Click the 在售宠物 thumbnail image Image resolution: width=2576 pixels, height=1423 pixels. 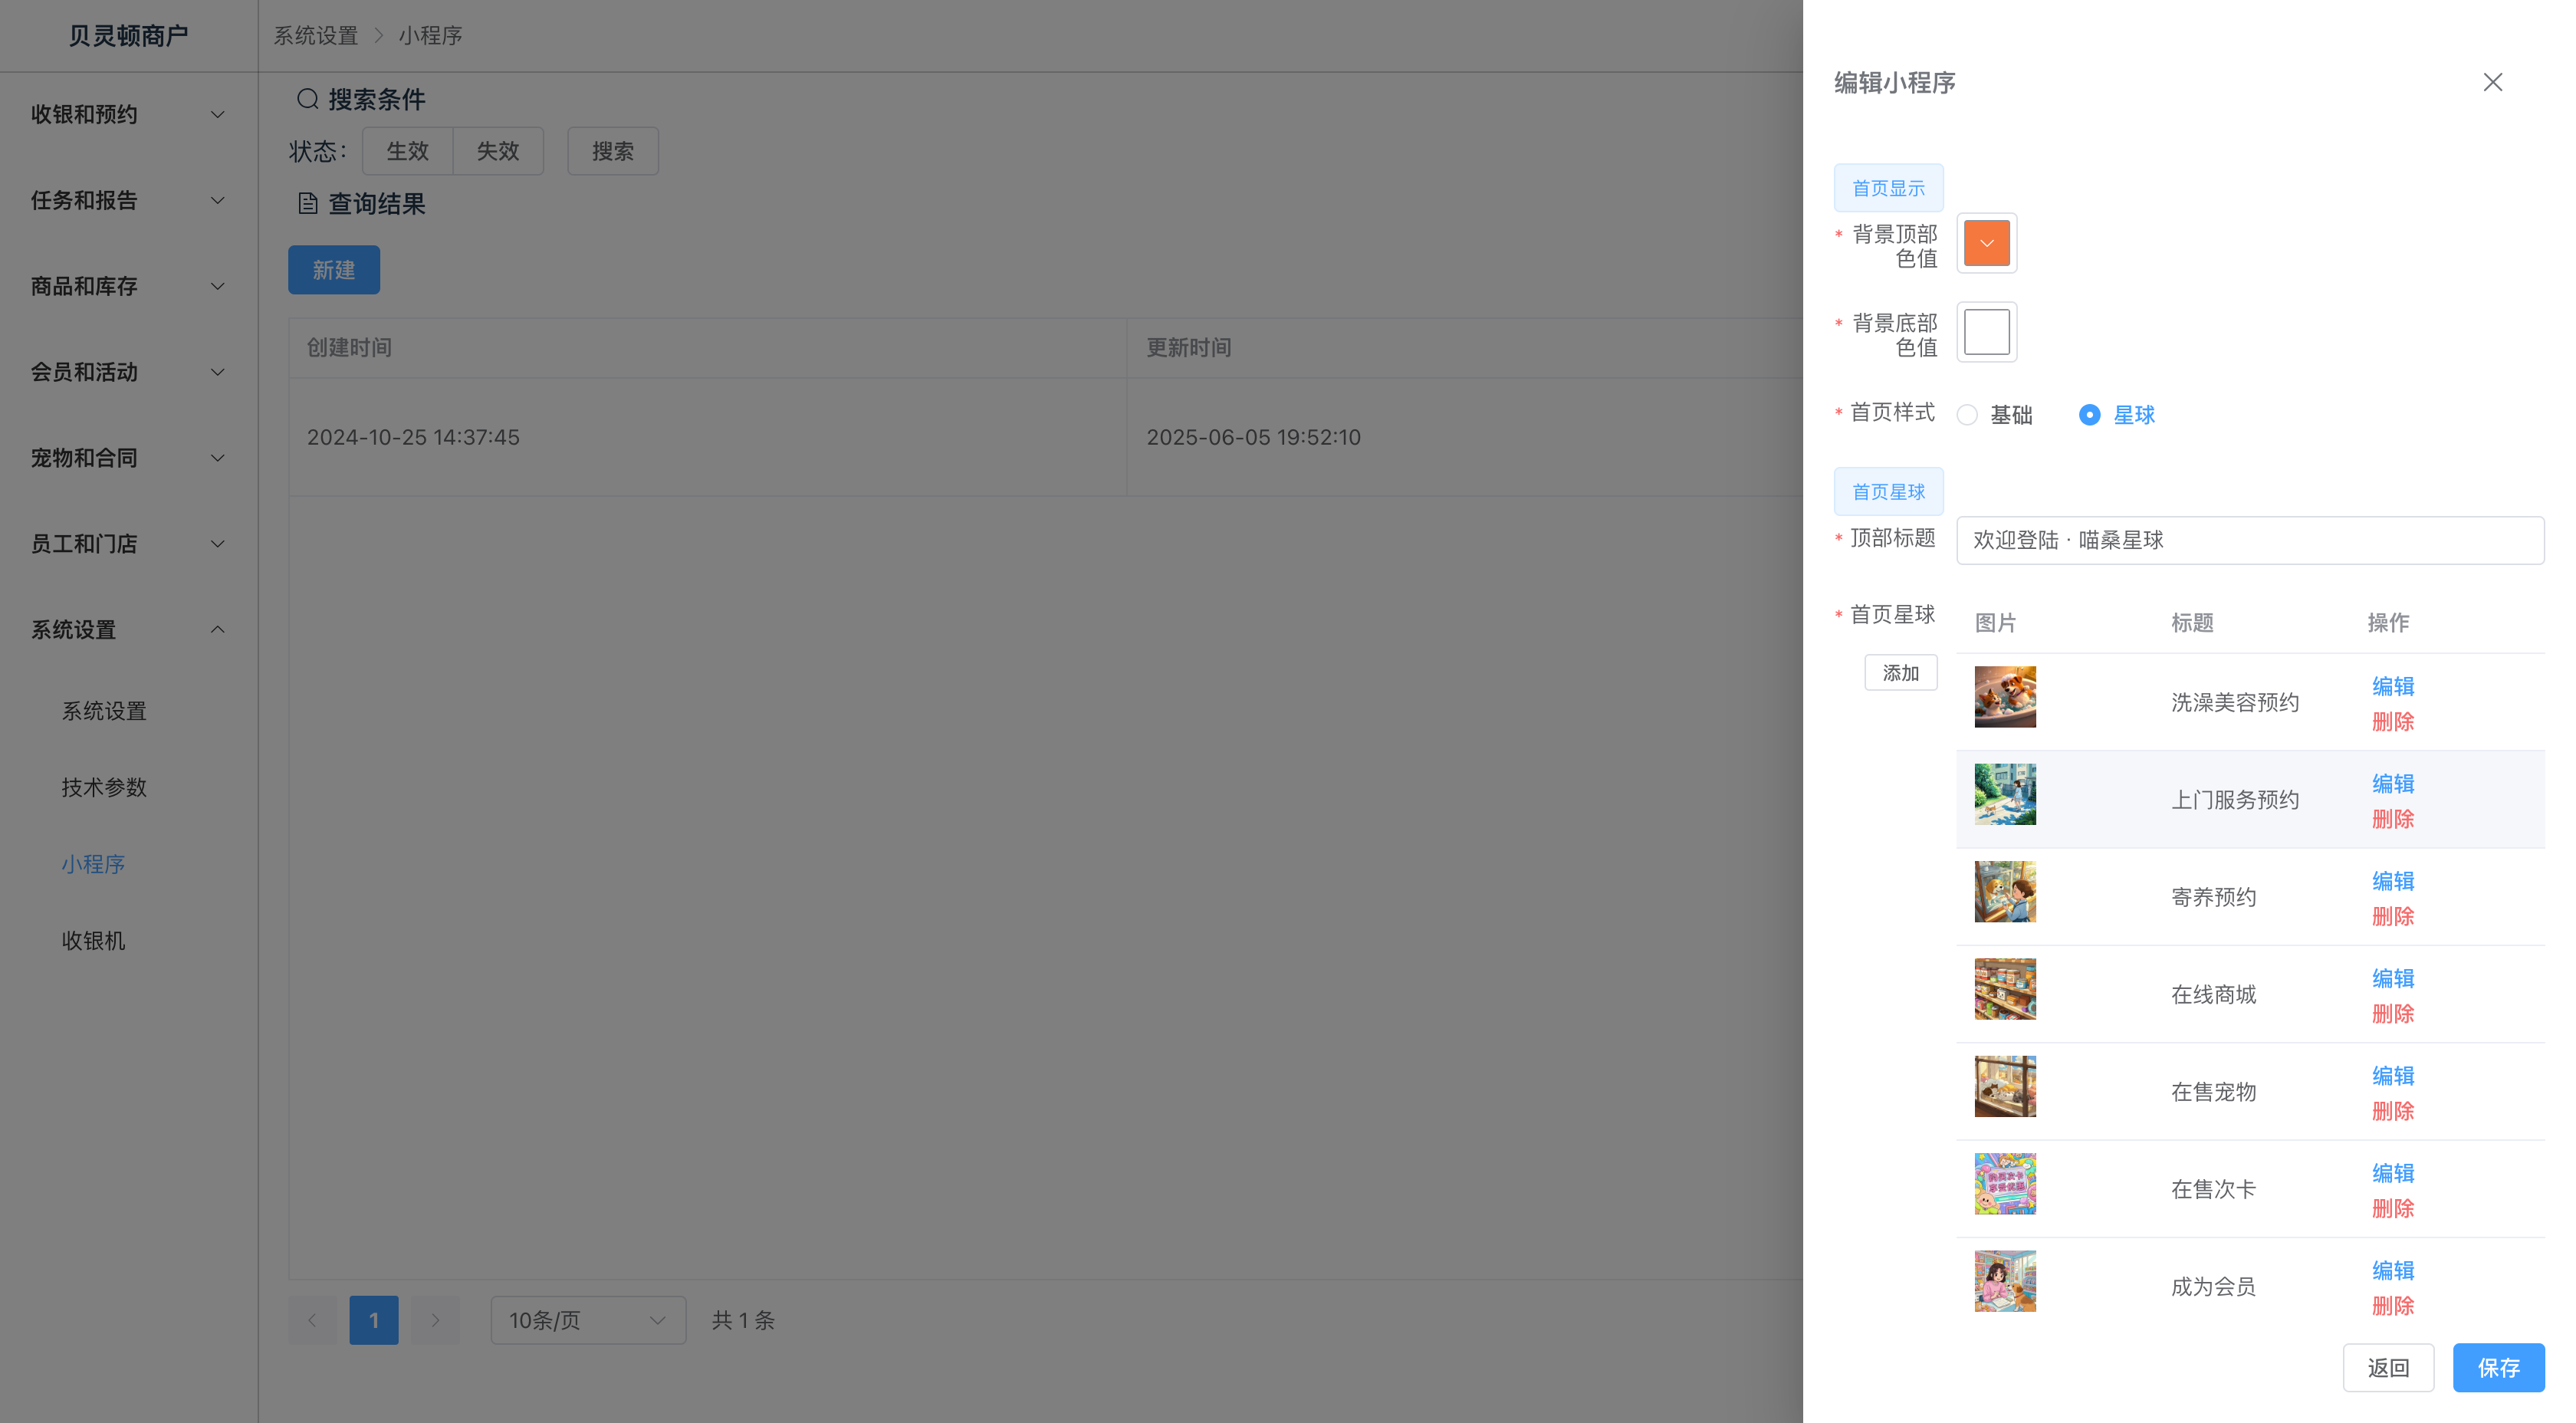pyautogui.click(x=2004, y=1086)
